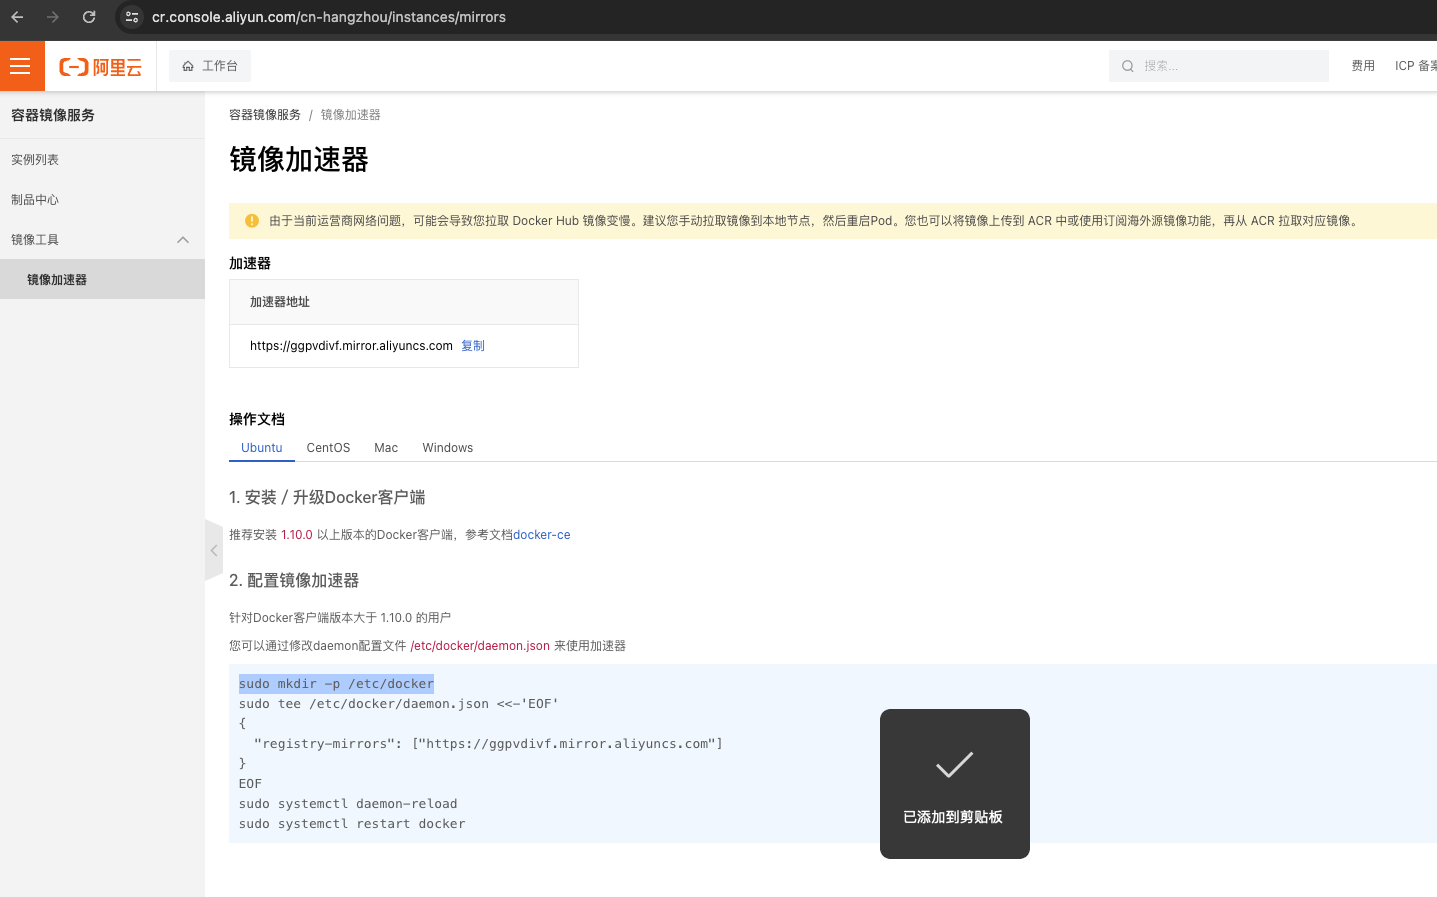
Task: Click the 容器镜像服务 sidebar title
Action: 53,115
